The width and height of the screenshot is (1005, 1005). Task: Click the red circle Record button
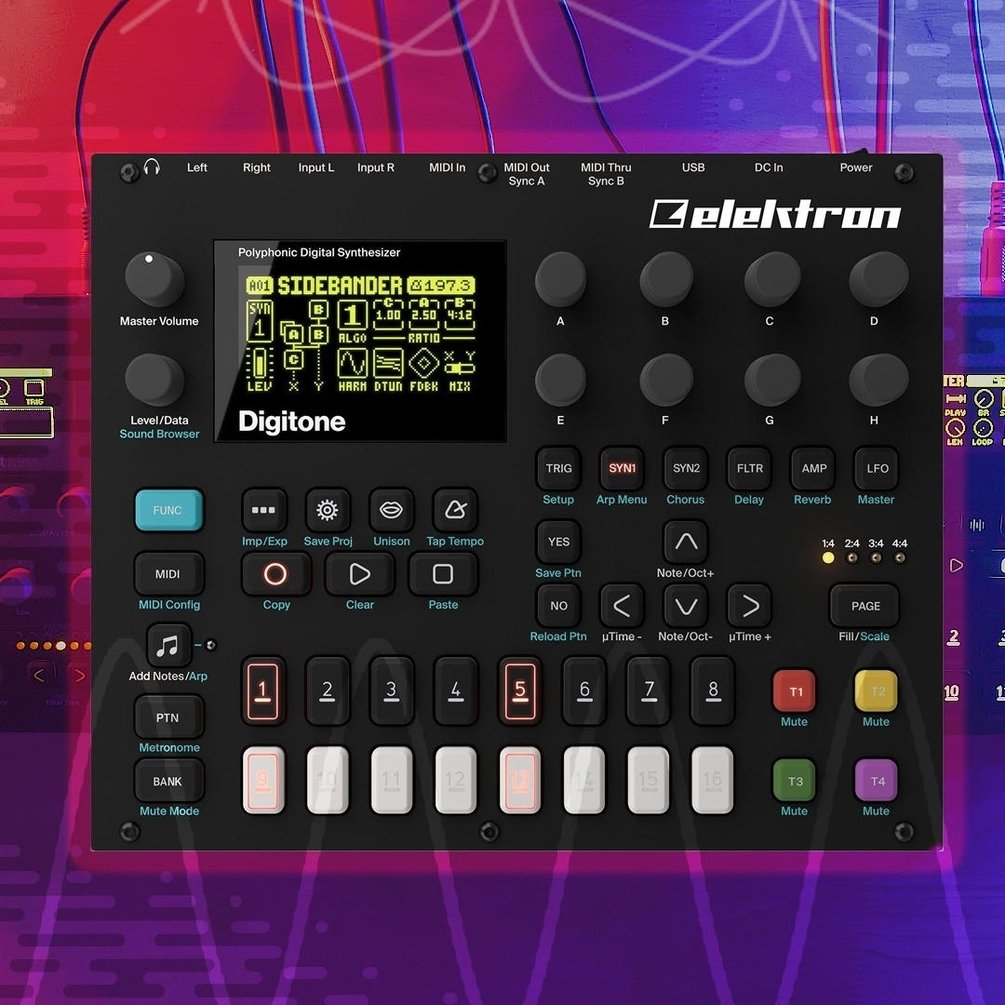[x=276, y=574]
